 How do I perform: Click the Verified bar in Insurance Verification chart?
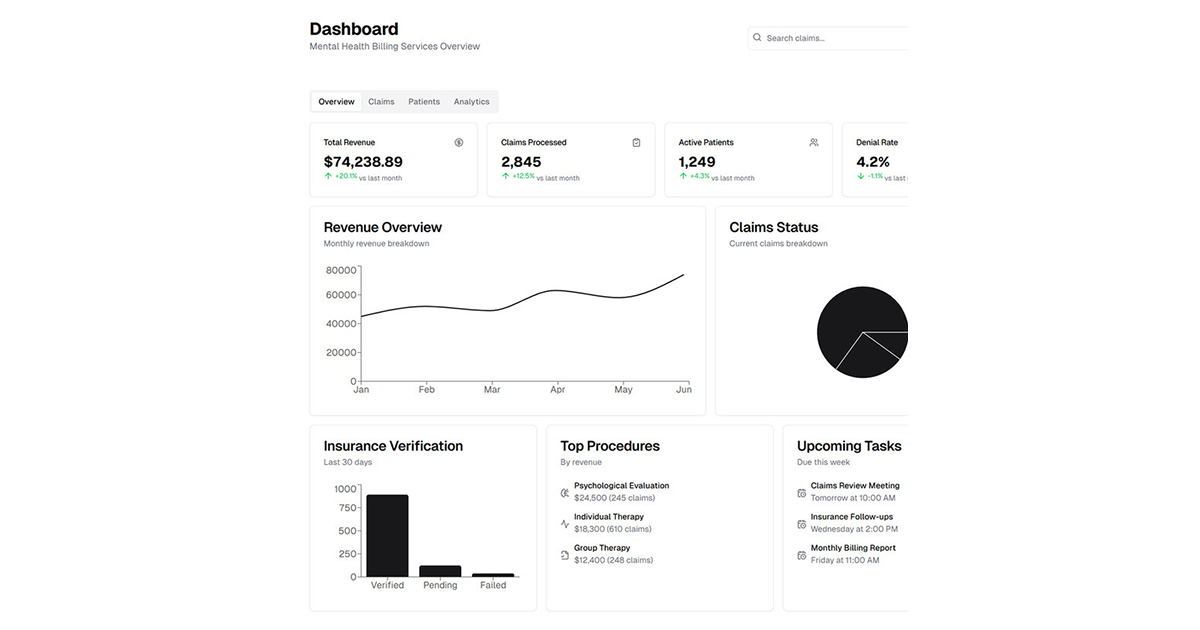(x=387, y=535)
